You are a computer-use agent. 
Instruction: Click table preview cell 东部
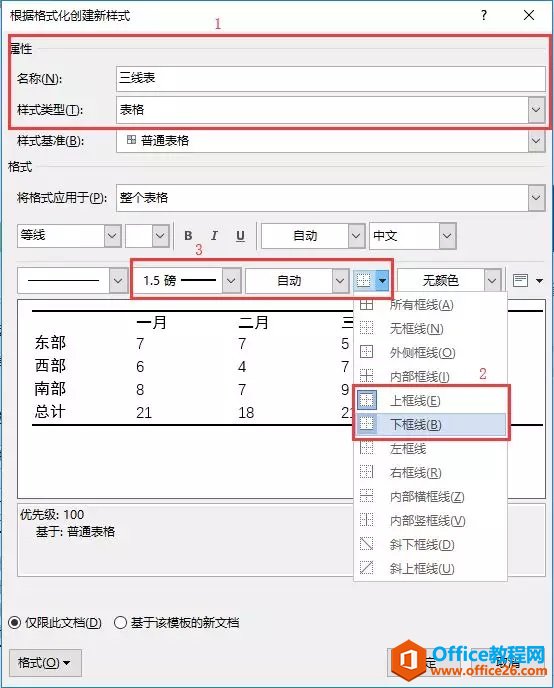tap(50, 343)
